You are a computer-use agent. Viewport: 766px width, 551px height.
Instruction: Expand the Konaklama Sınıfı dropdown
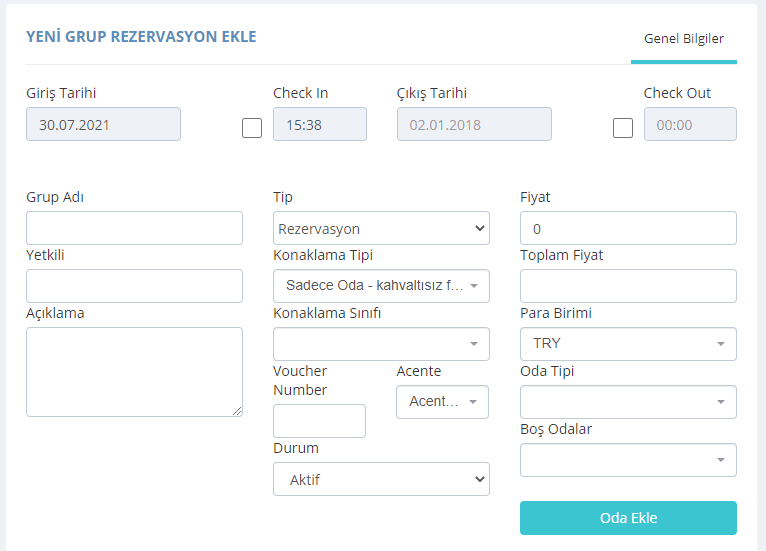tap(382, 344)
